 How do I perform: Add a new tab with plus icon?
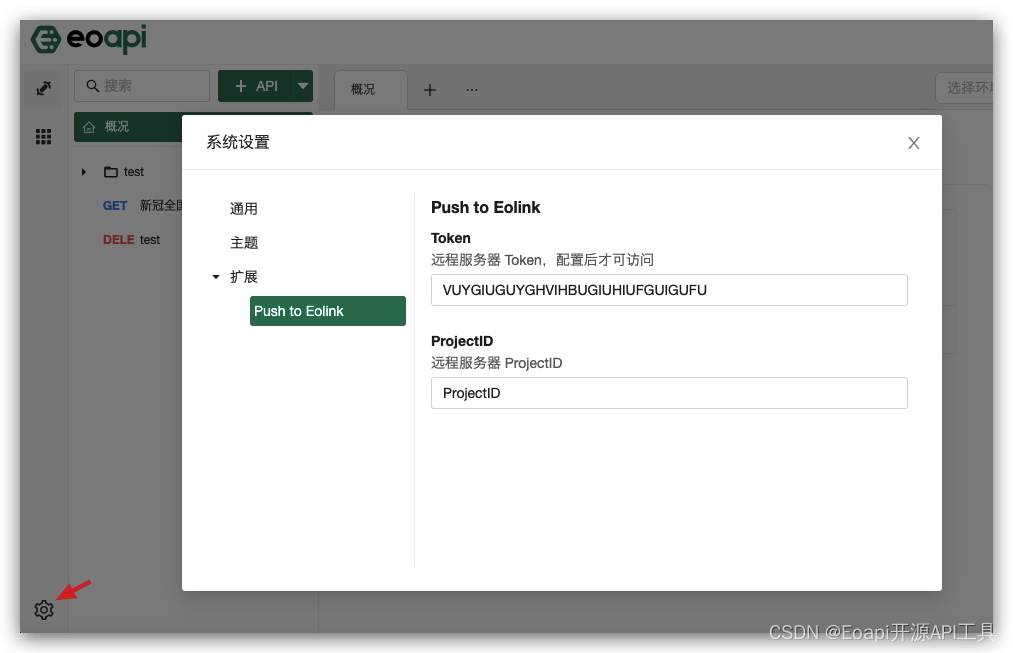pos(430,90)
